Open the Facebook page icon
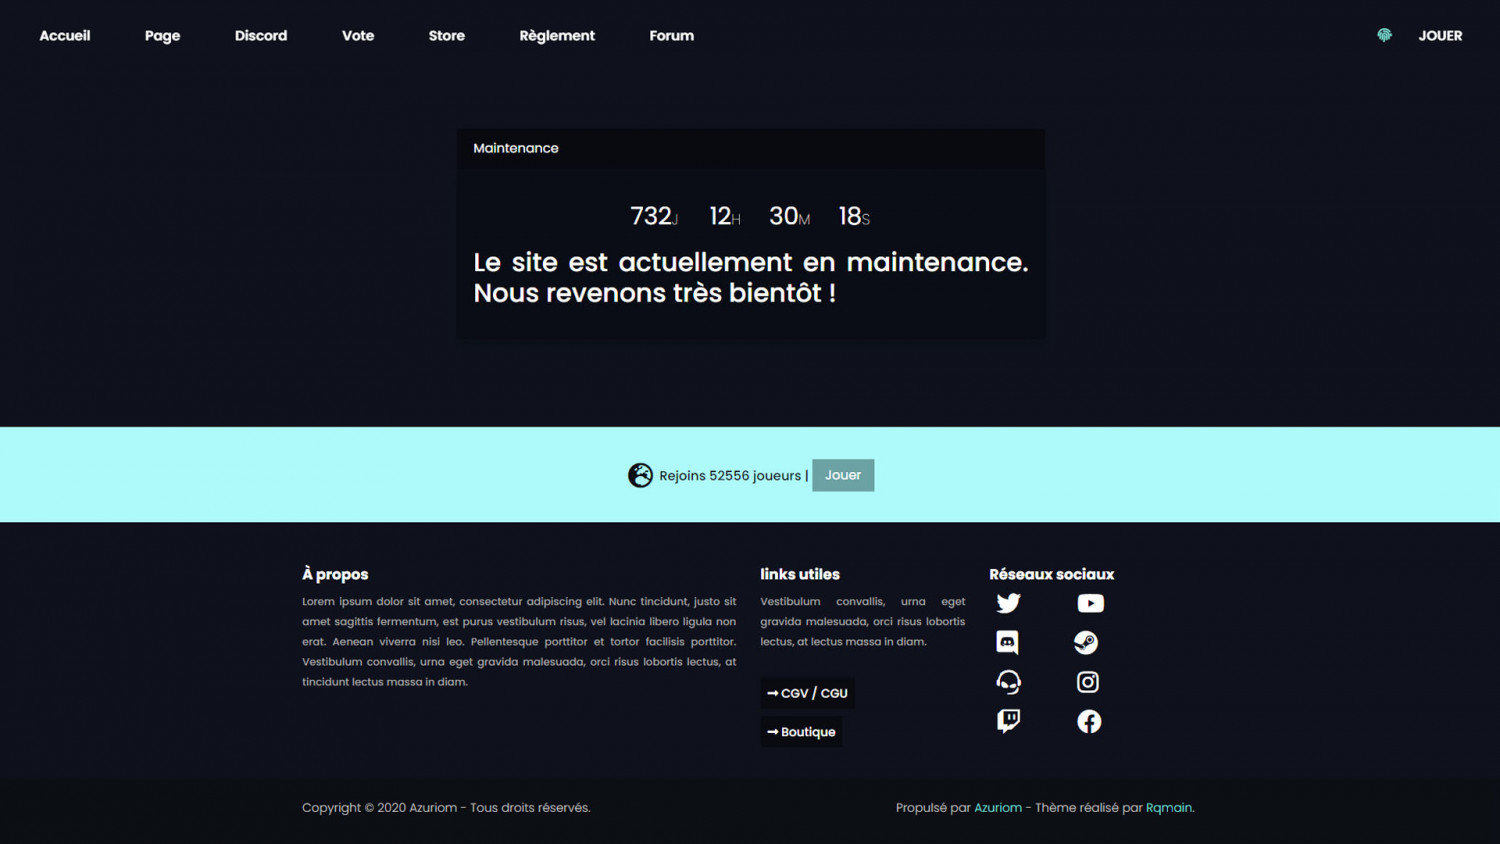 (x=1089, y=721)
